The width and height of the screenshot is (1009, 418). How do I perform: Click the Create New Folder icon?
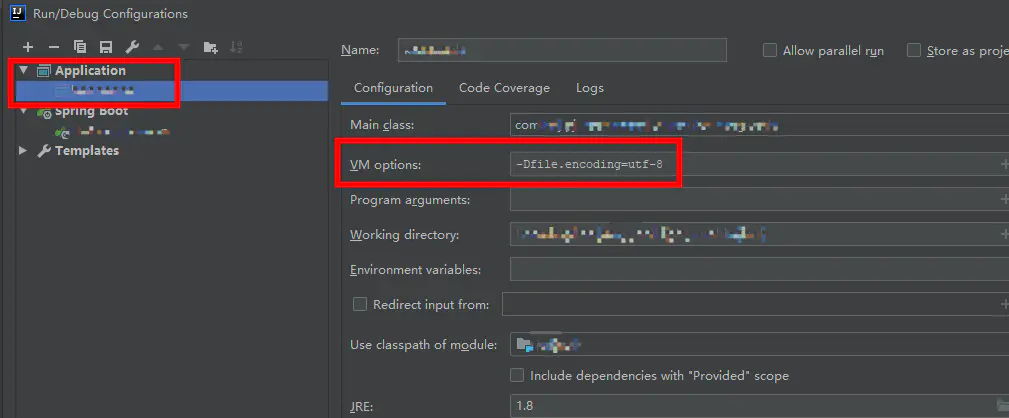point(210,47)
